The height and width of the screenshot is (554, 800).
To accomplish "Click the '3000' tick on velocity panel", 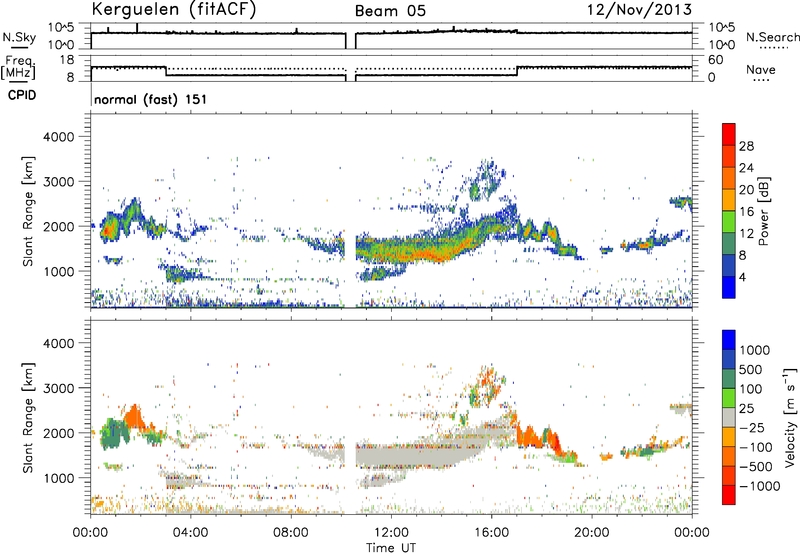I will (59, 388).
